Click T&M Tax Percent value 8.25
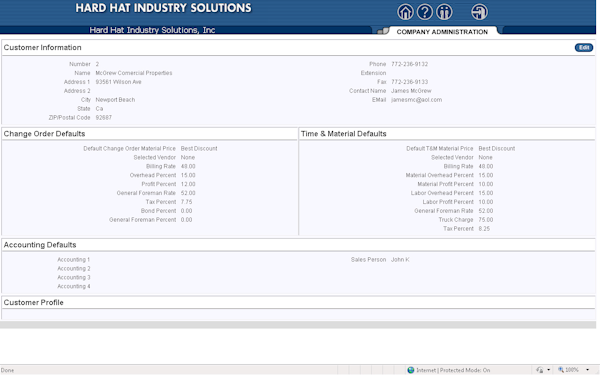Viewport: 600px width, 375px height. 484,228
